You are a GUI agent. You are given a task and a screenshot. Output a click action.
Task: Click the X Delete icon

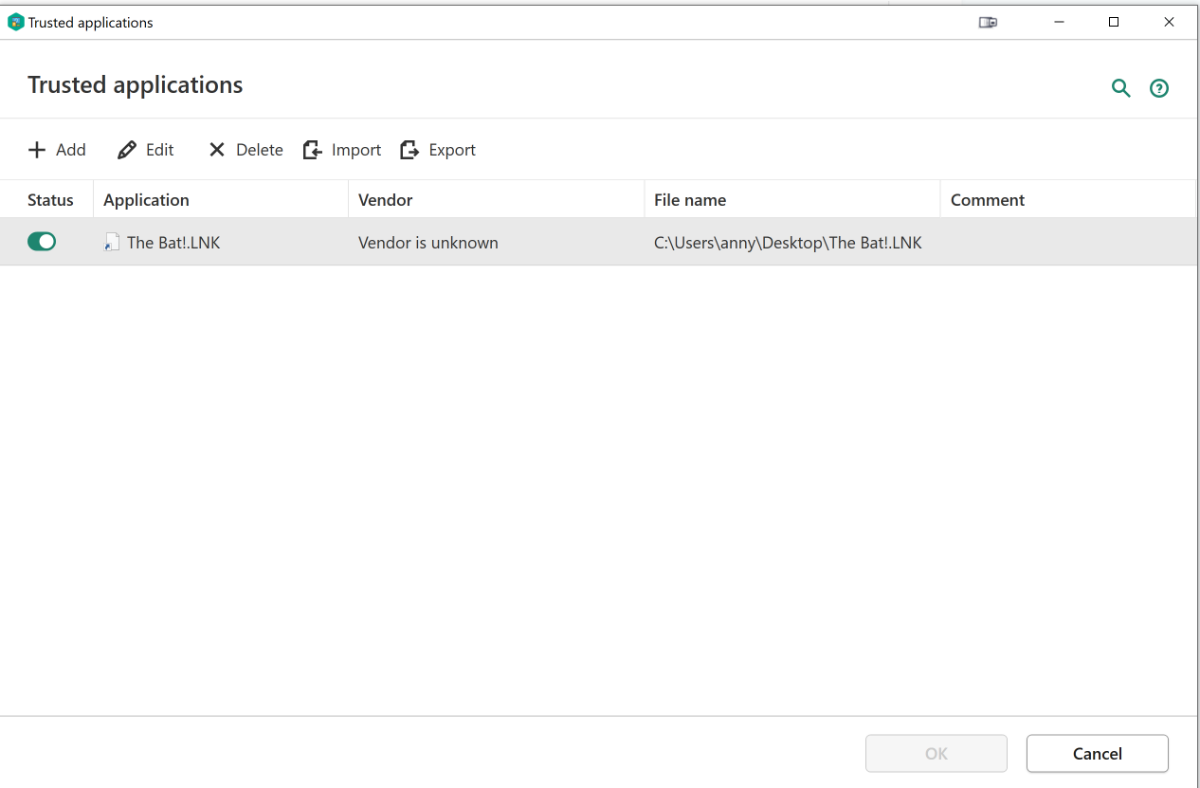217,150
